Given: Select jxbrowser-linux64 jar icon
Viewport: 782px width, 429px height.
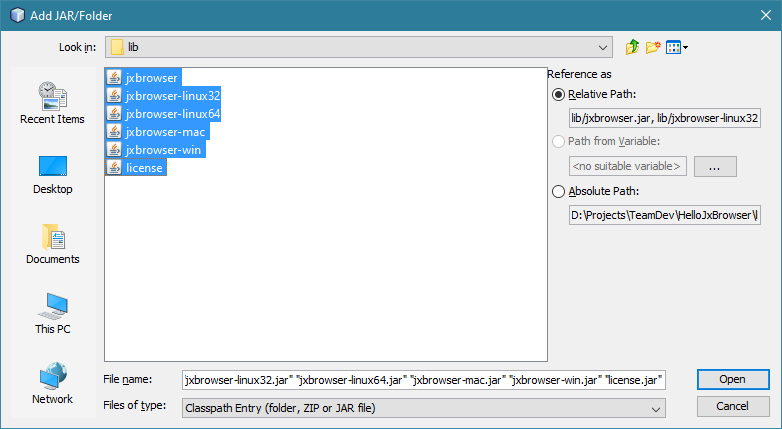Looking at the screenshot, I should (x=114, y=113).
